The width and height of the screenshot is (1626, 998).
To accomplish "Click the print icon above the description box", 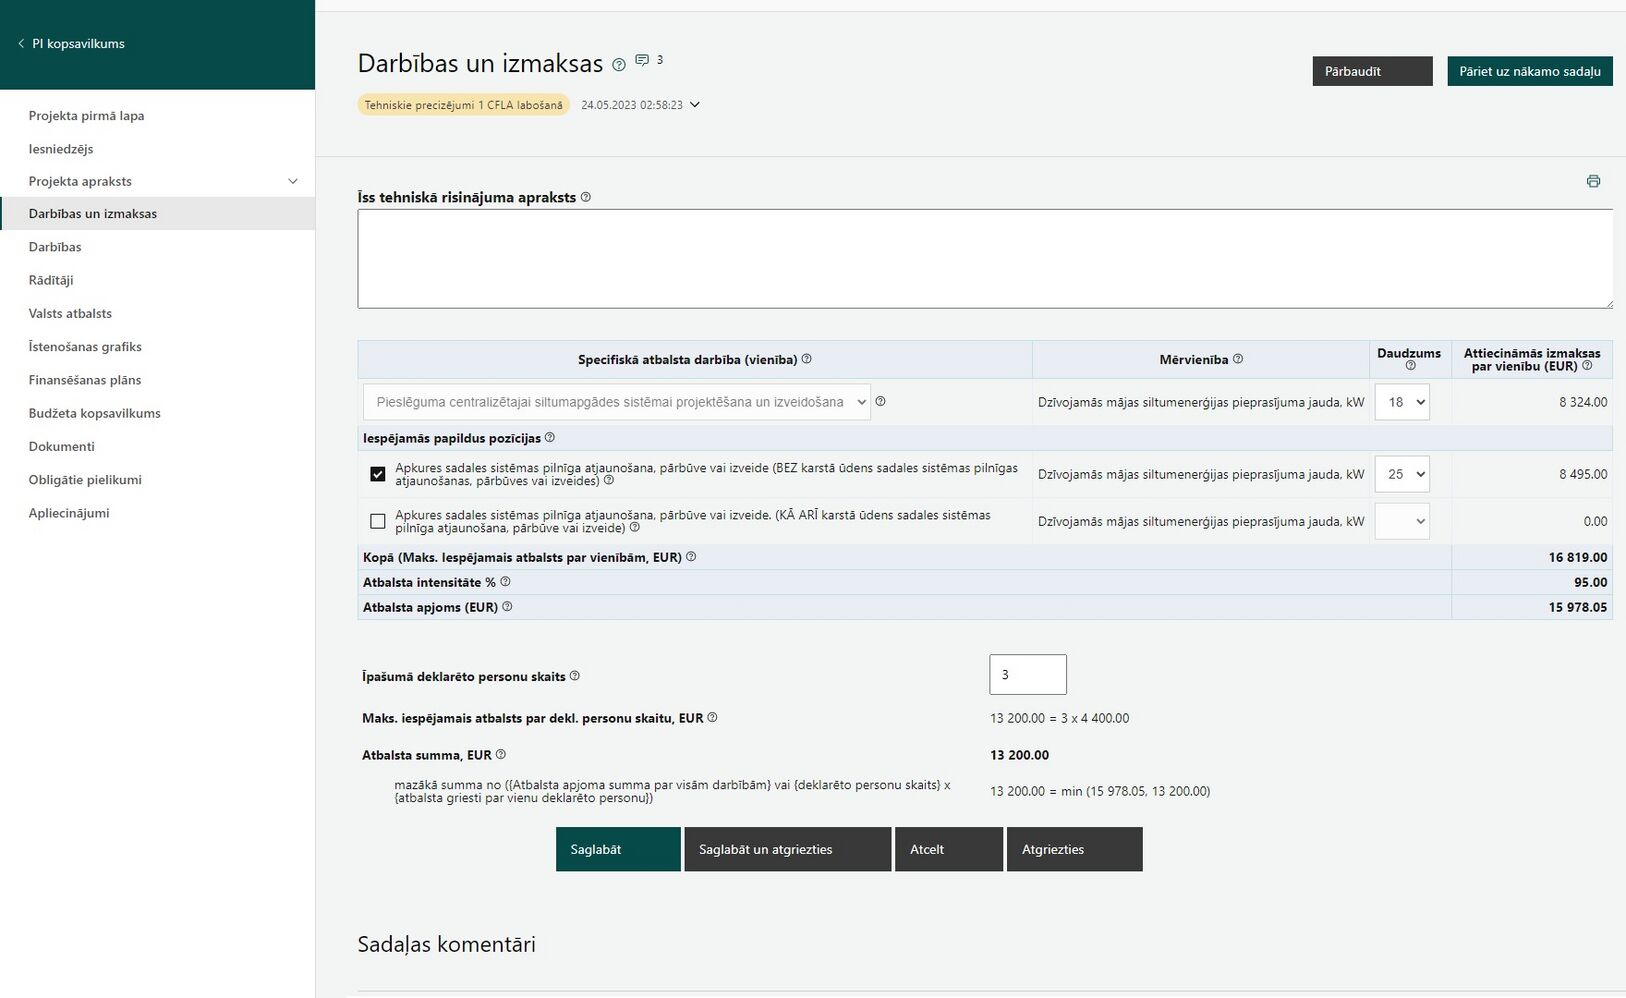I will click(x=1593, y=181).
